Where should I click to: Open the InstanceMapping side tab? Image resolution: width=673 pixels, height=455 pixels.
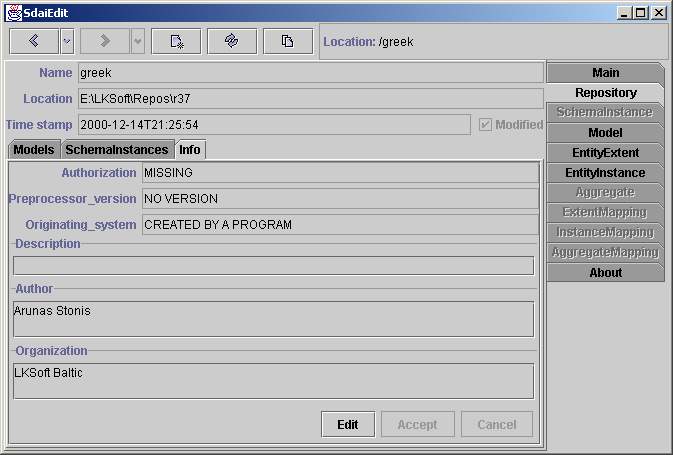[605, 232]
